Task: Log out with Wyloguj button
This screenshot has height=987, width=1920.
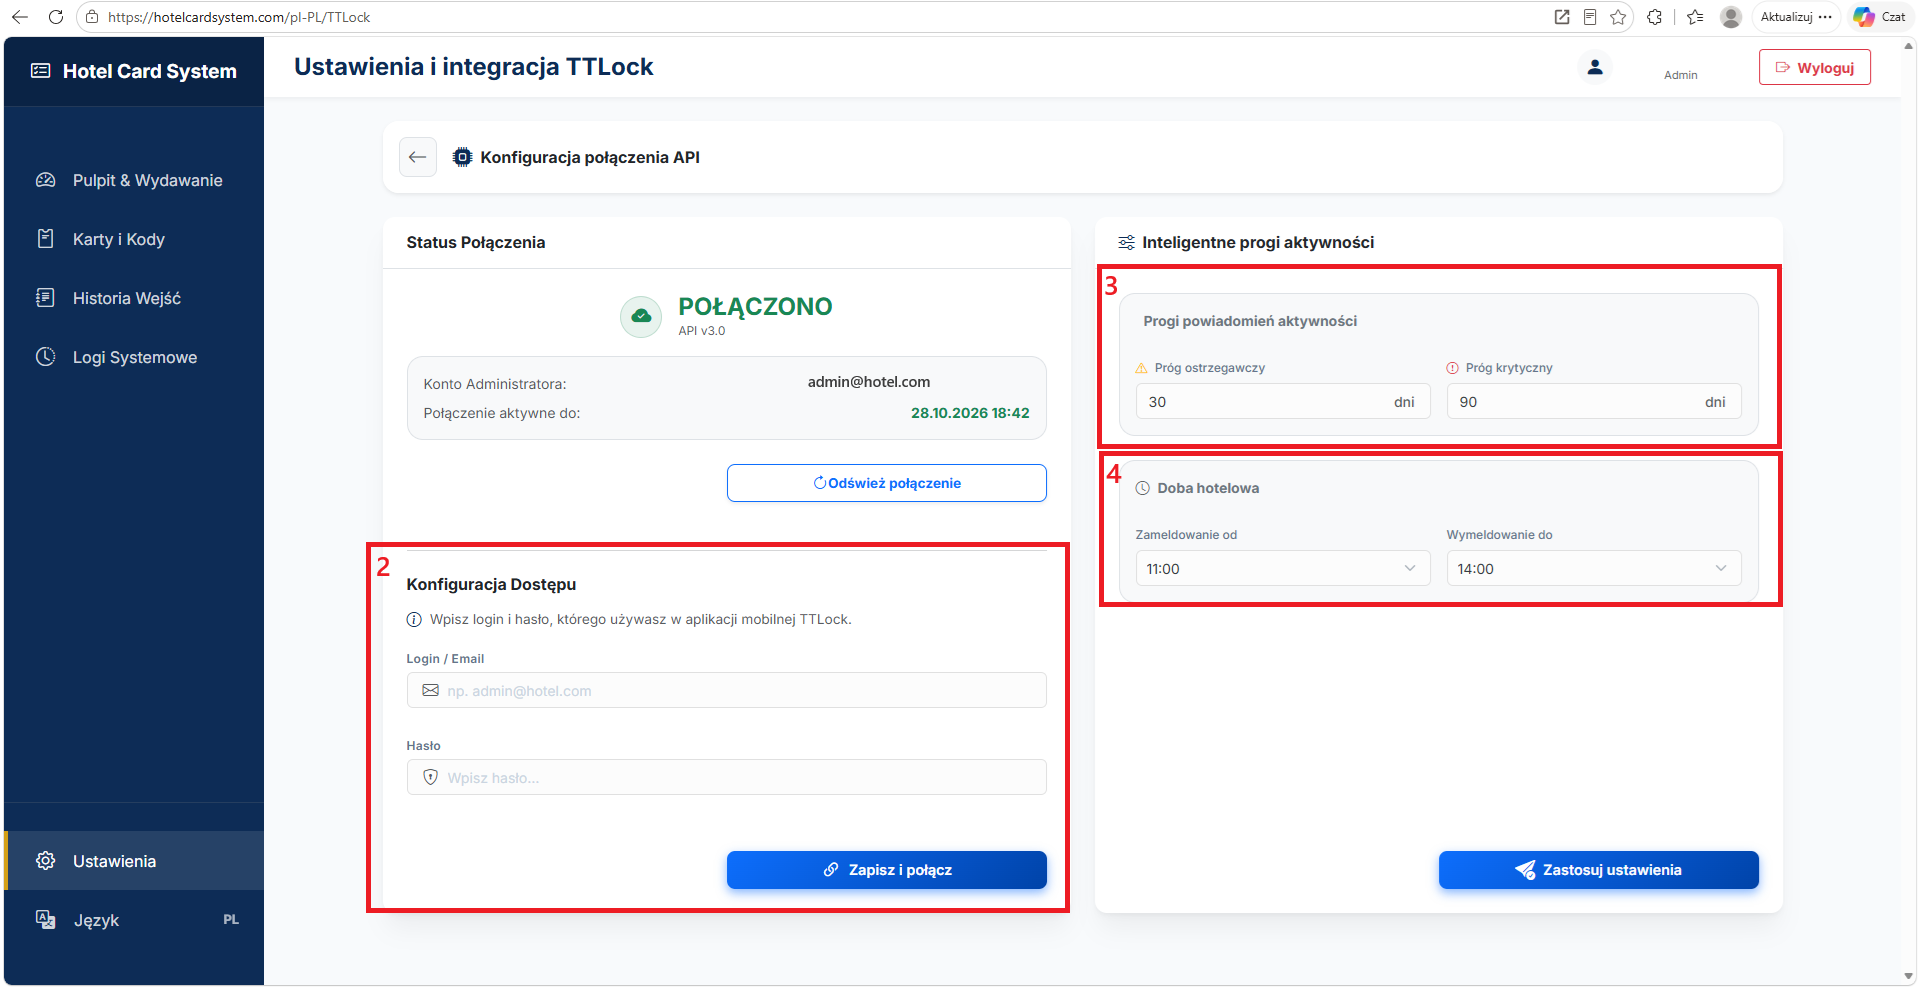Action: (1814, 68)
